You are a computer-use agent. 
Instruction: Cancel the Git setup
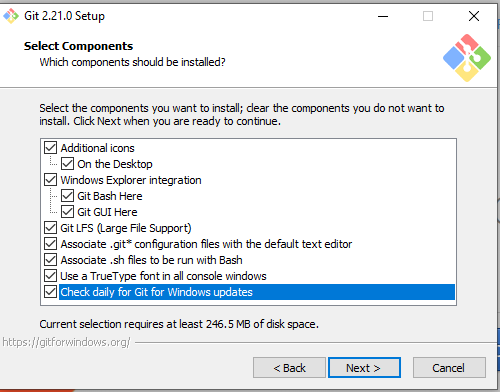[x=449, y=368]
